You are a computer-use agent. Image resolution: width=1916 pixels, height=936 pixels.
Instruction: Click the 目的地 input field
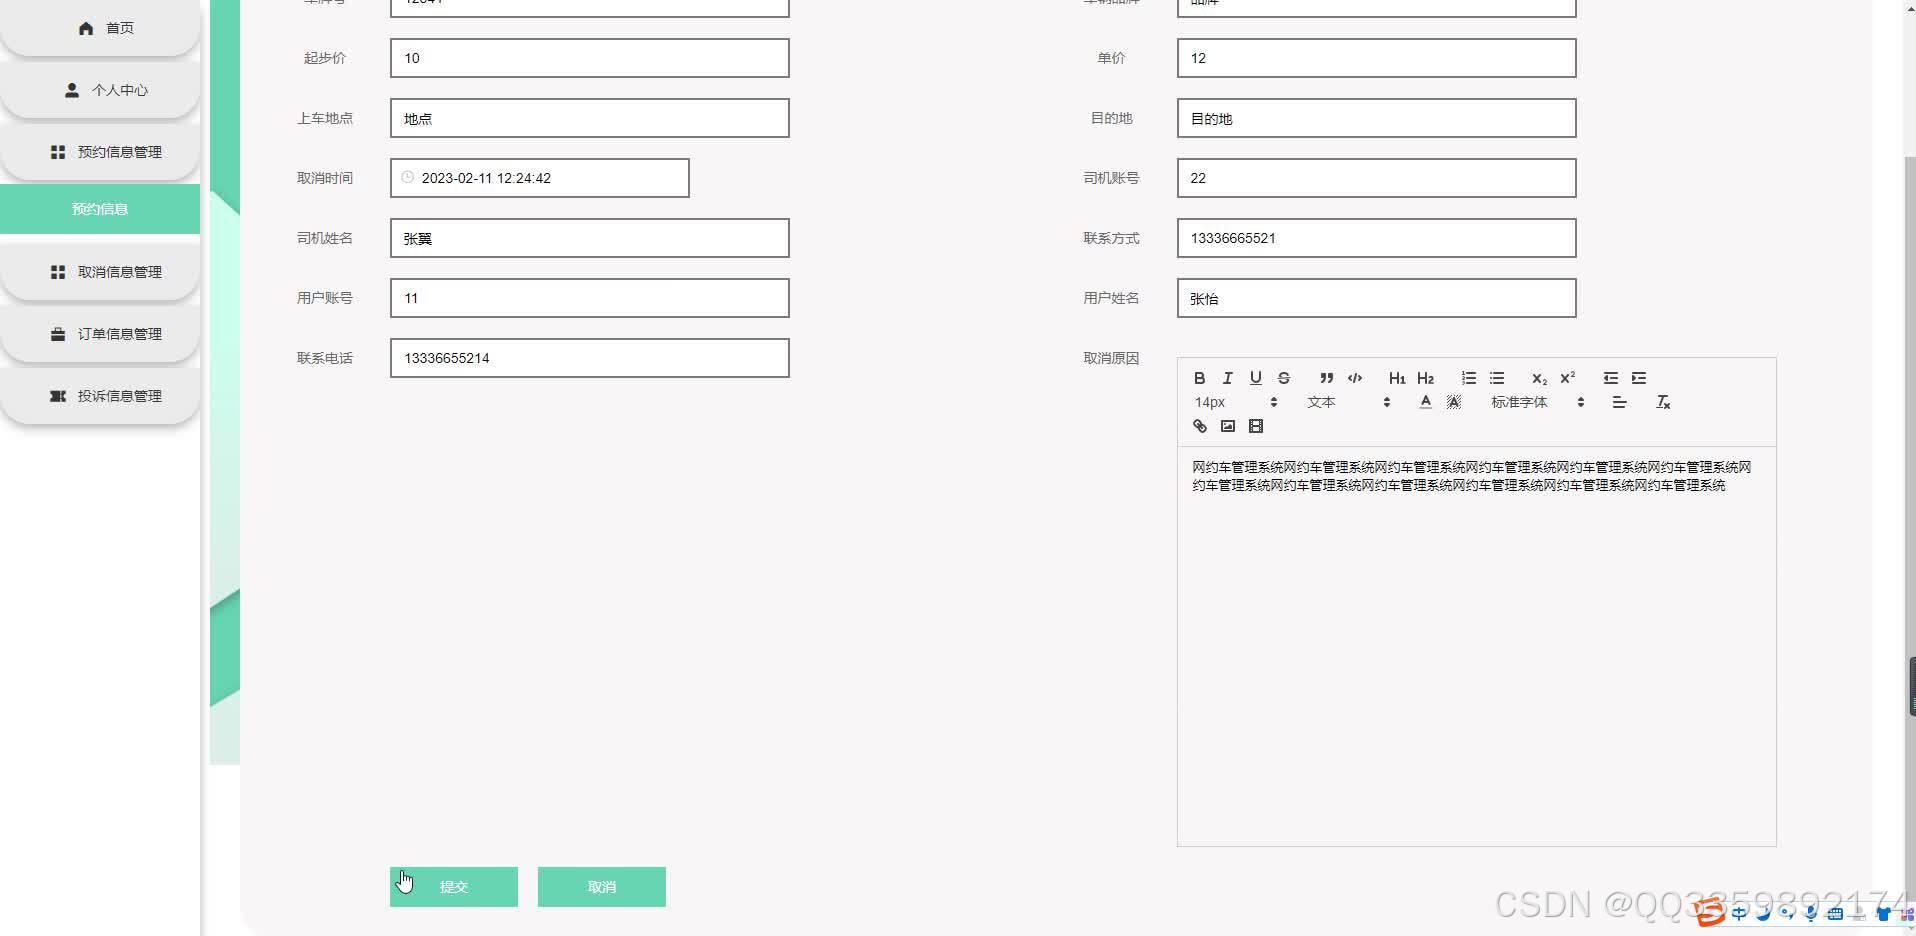pyautogui.click(x=1377, y=118)
